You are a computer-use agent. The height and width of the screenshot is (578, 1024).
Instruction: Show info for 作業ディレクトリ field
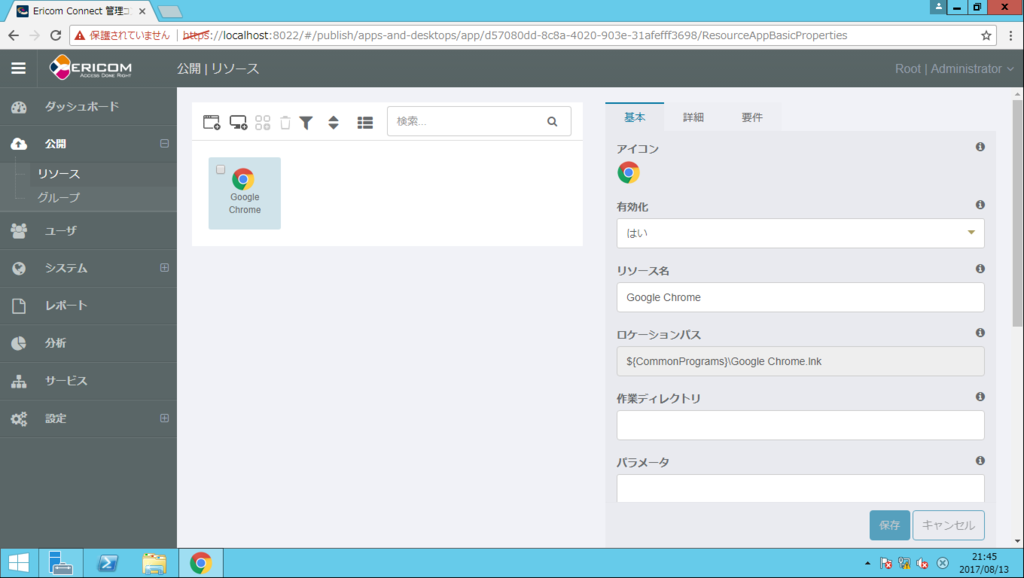[x=980, y=397]
